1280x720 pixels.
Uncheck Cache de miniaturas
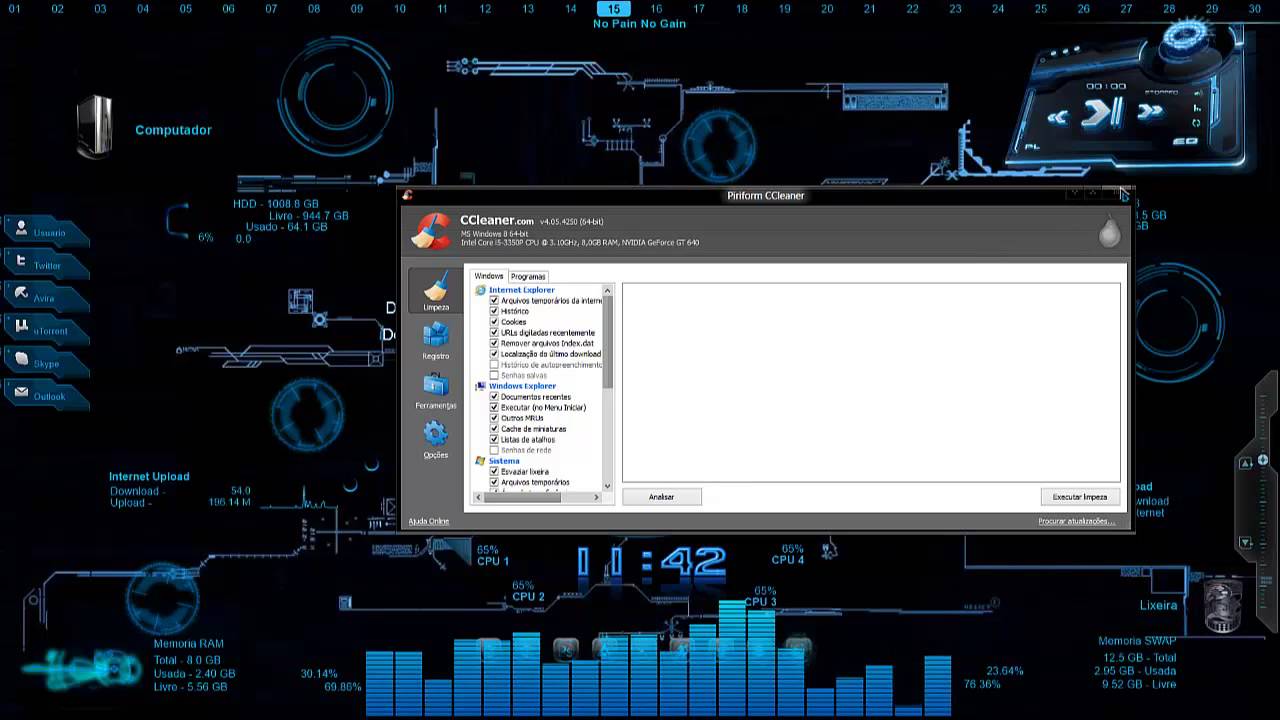click(494, 429)
